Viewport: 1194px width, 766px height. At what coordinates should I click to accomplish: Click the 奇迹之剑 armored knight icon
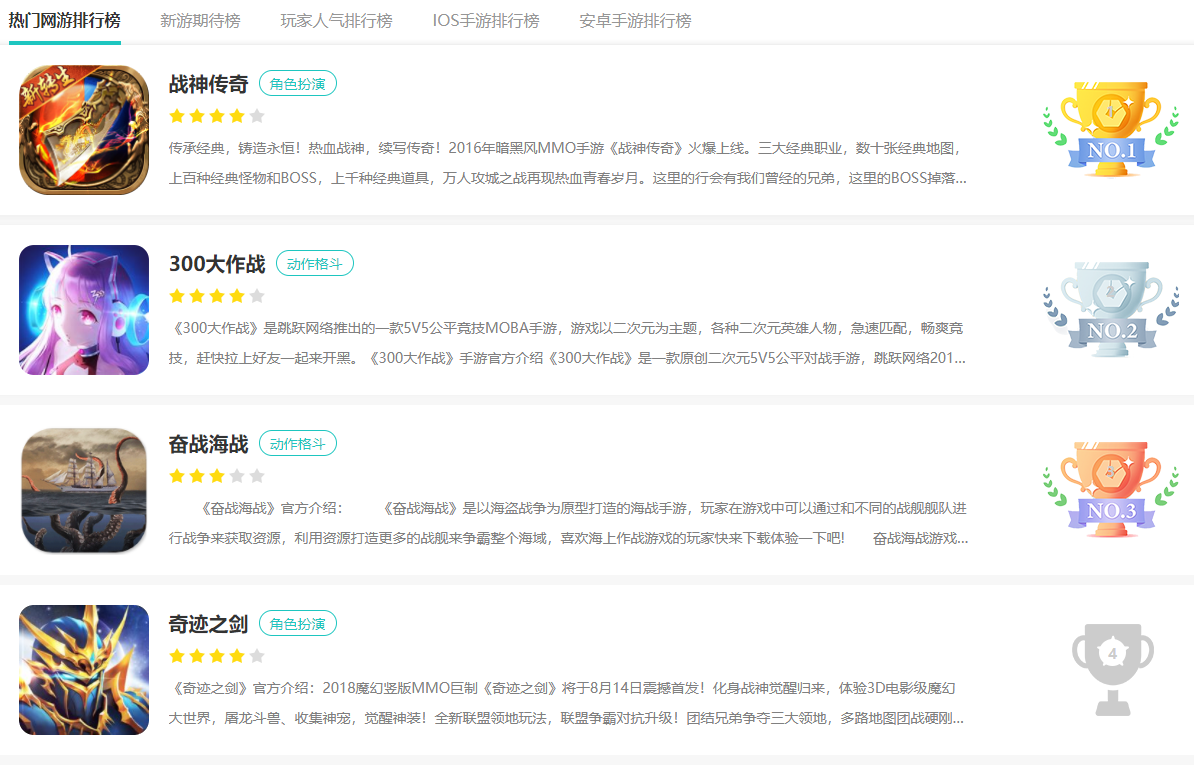point(84,670)
